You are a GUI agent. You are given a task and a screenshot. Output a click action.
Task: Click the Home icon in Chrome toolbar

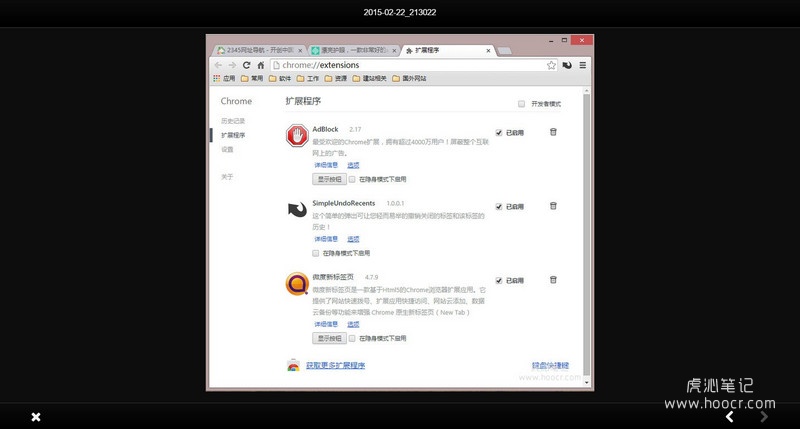261,65
